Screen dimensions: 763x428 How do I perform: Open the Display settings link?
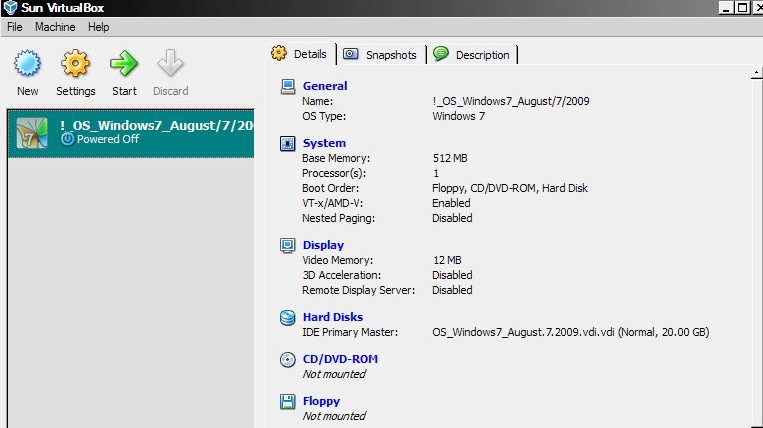pos(323,245)
